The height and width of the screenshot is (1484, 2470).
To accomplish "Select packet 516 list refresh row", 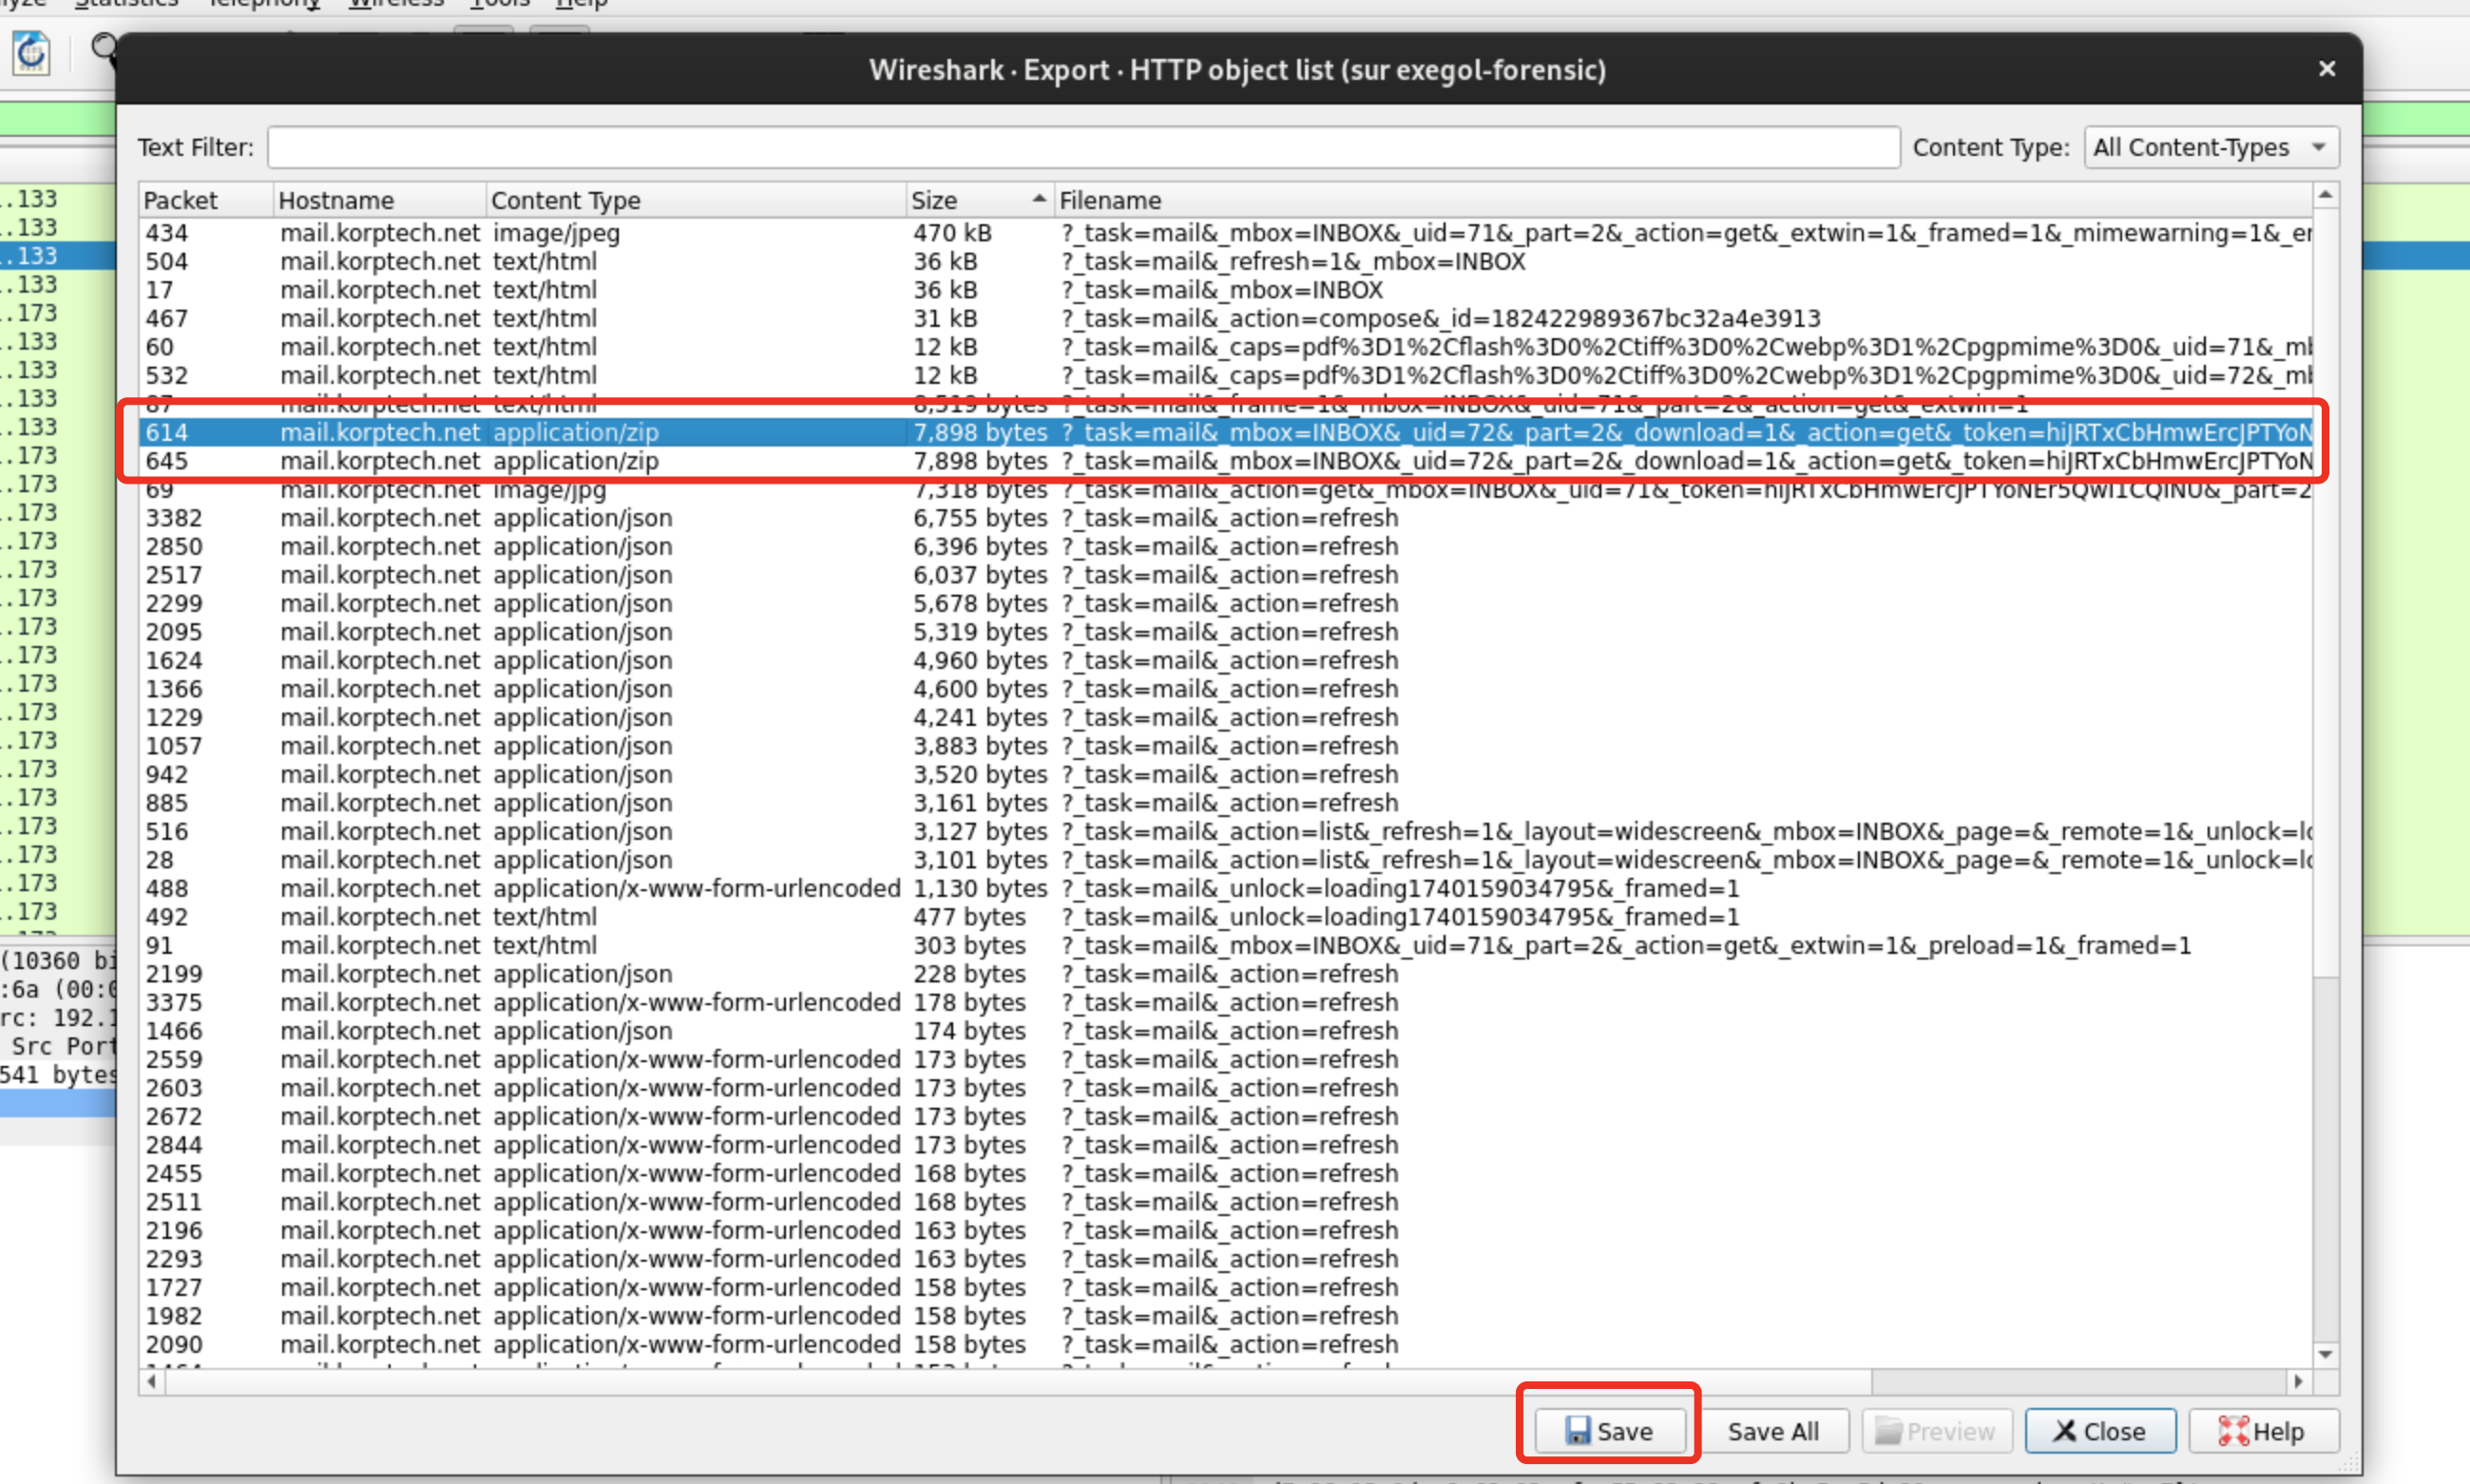I will coord(1226,831).
